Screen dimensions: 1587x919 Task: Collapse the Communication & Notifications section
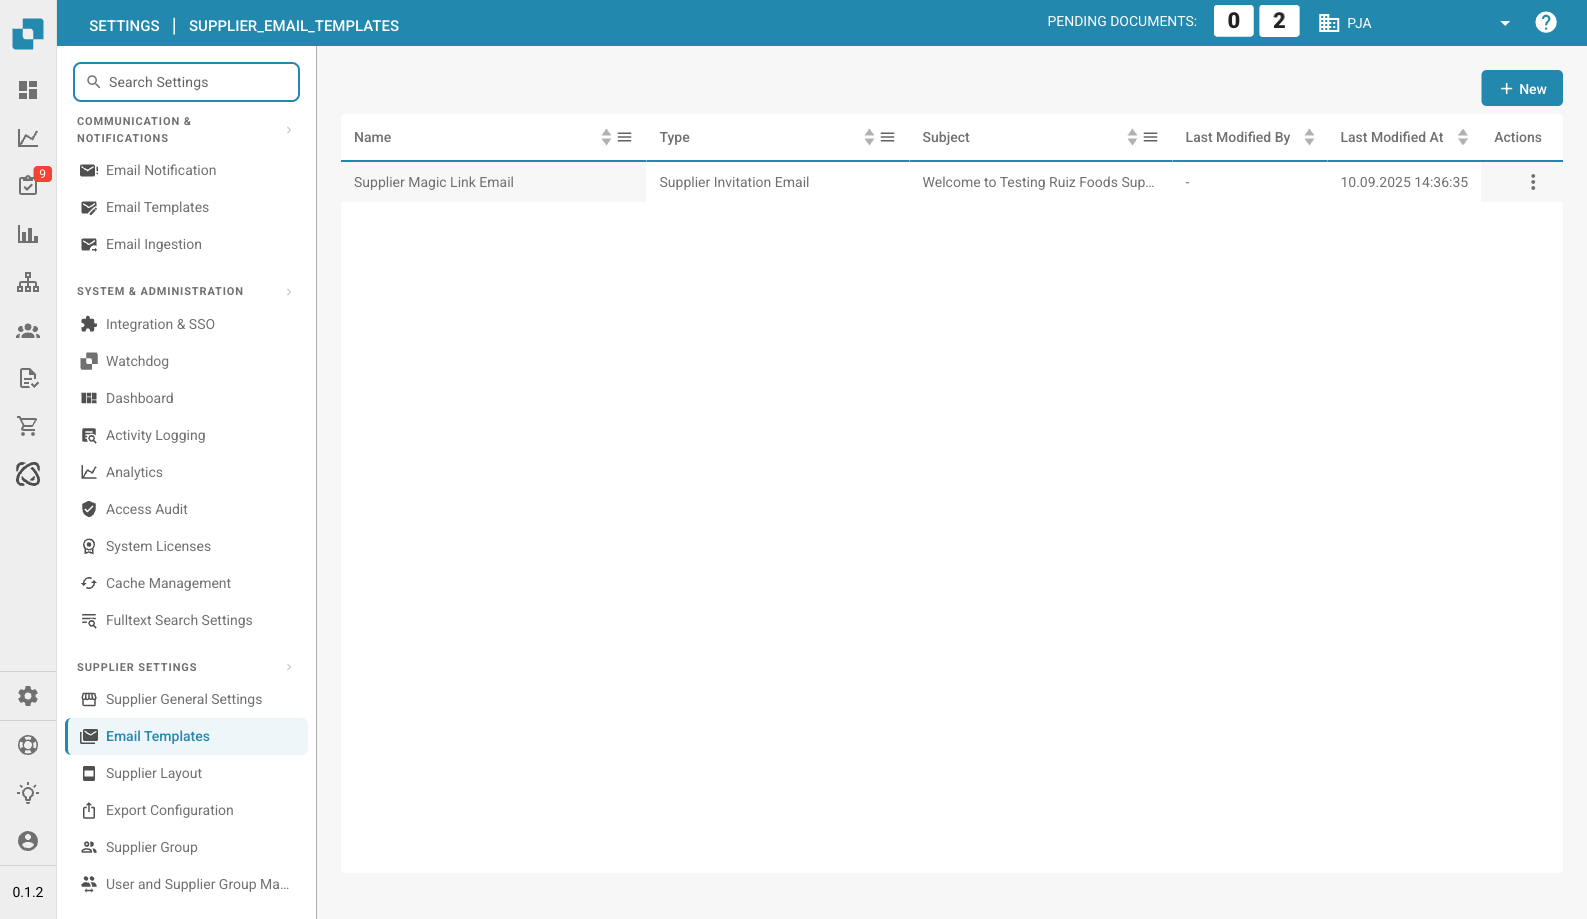tap(289, 130)
